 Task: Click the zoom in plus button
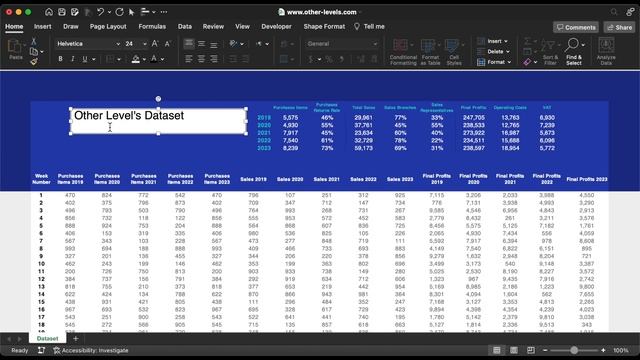tap(603, 350)
